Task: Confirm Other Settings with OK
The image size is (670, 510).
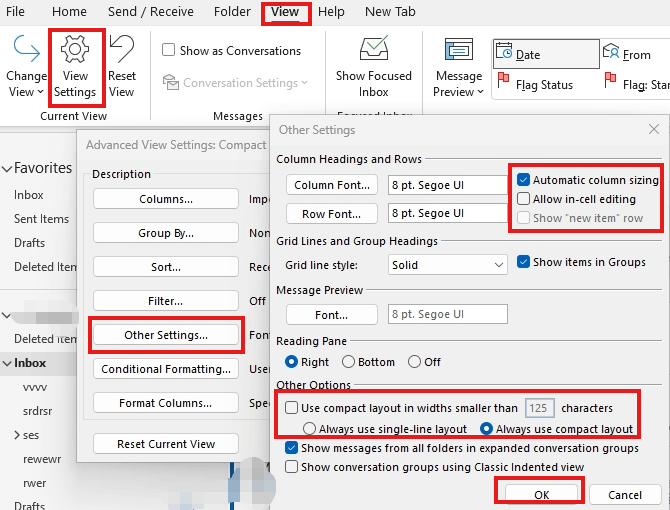Action: pyautogui.click(x=541, y=495)
